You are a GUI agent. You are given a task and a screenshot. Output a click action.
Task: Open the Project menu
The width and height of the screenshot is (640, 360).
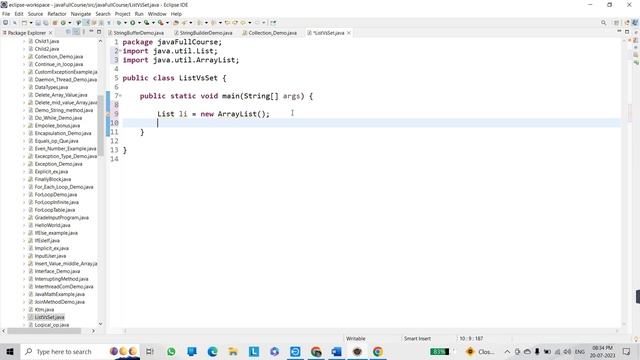pos(122,14)
